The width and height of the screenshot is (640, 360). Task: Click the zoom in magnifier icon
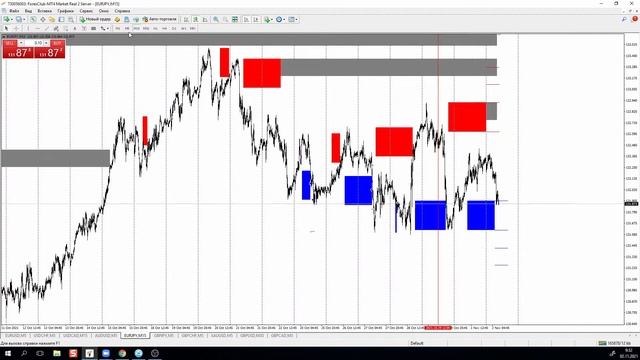[x=216, y=19]
